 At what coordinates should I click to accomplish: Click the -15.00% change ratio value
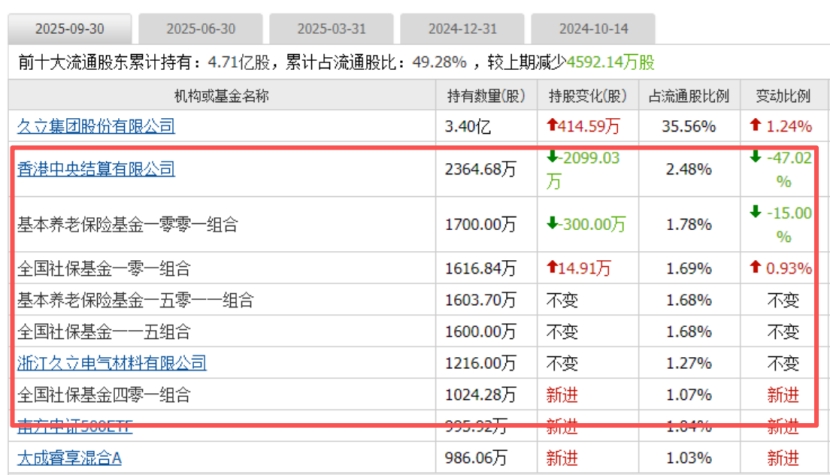[781, 225]
